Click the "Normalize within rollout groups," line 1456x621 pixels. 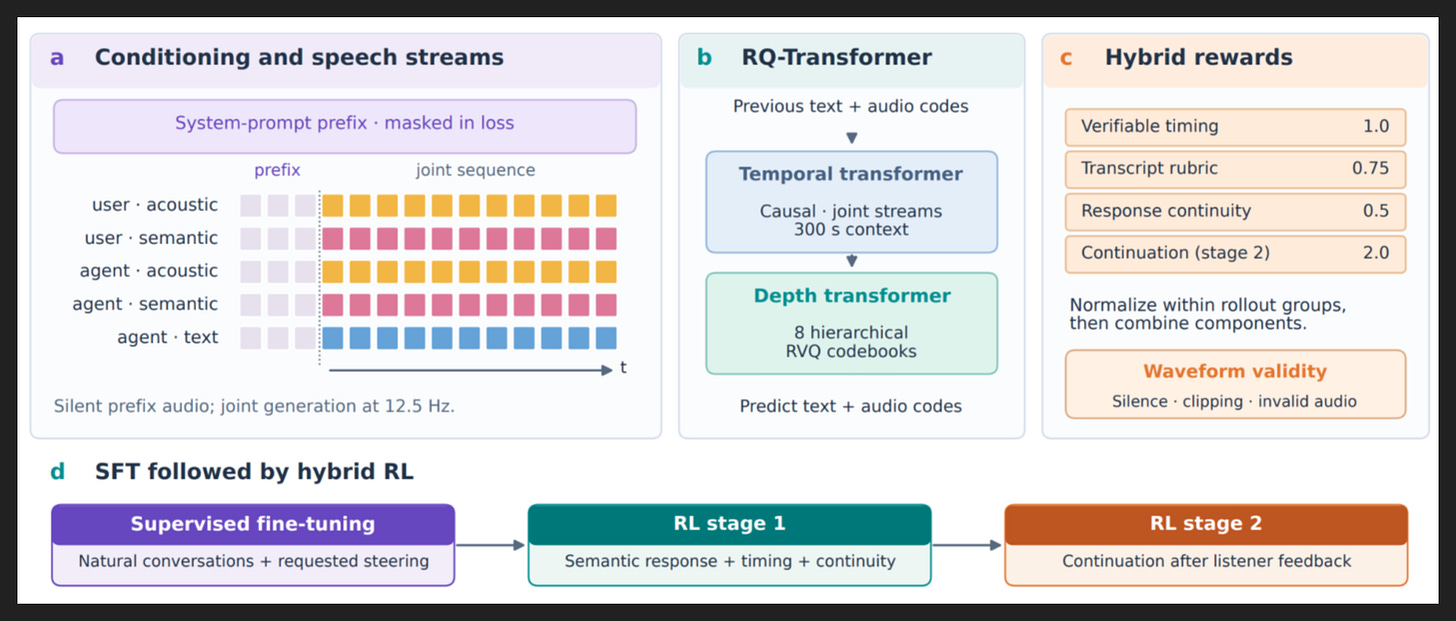pos(1207,305)
